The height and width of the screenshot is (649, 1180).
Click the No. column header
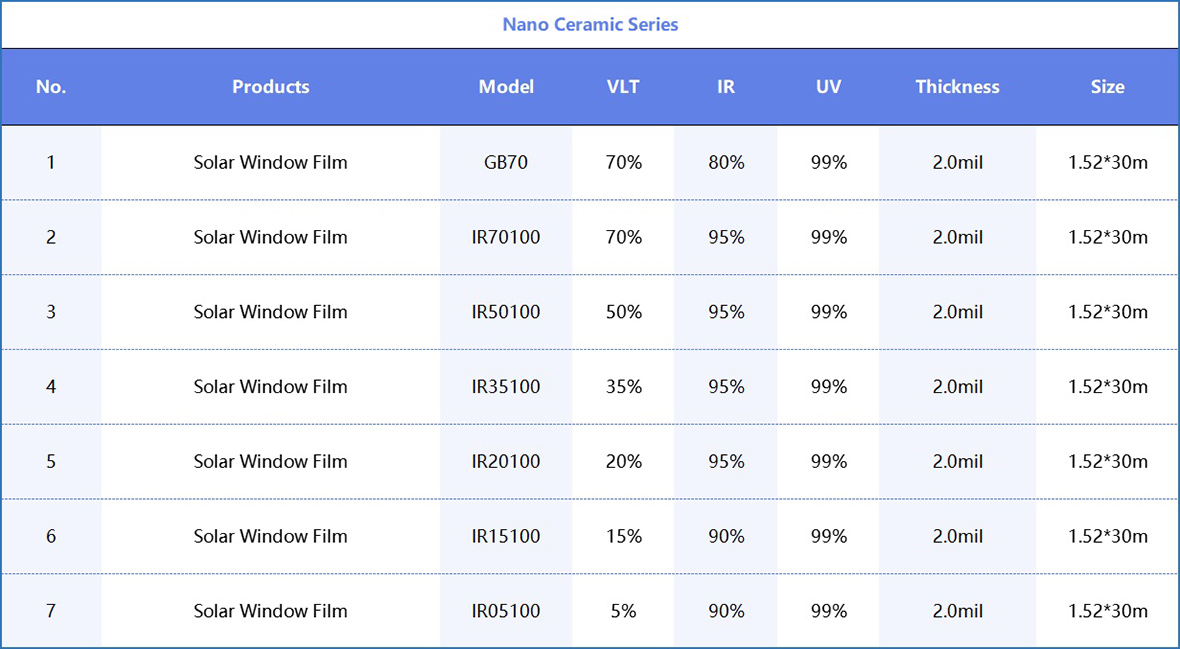pos(51,87)
